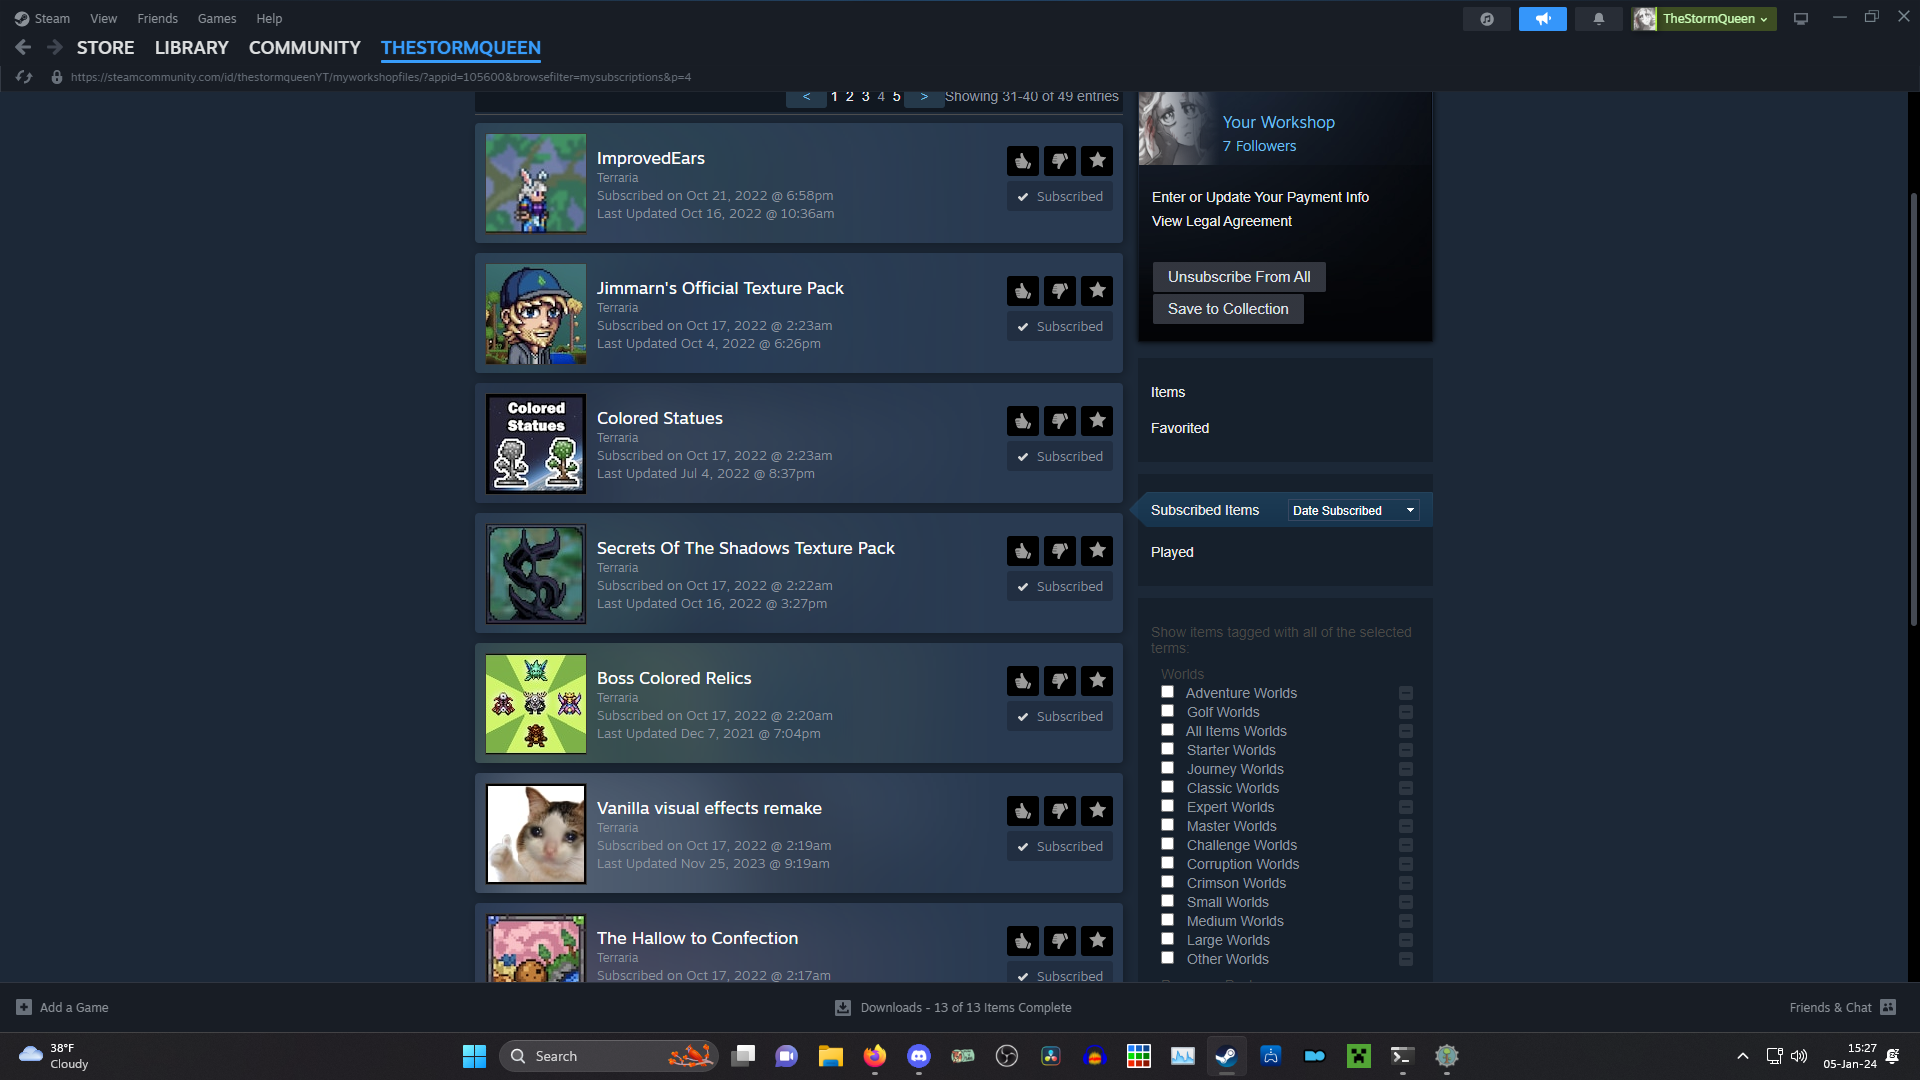Screen dimensions: 1920x1080
Task: Open the Boss Colored Relics thumbnail
Action: [x=536, y=704]
